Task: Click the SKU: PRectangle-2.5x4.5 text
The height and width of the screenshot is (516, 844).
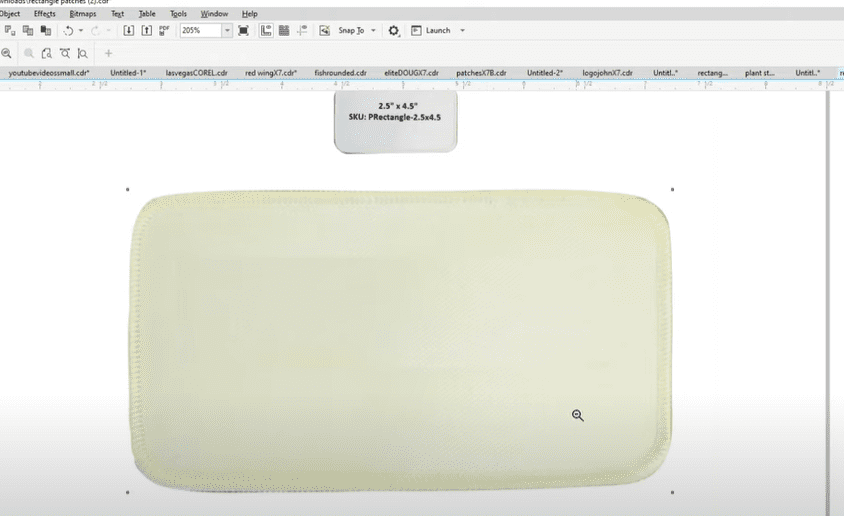Action: (395, 117)
